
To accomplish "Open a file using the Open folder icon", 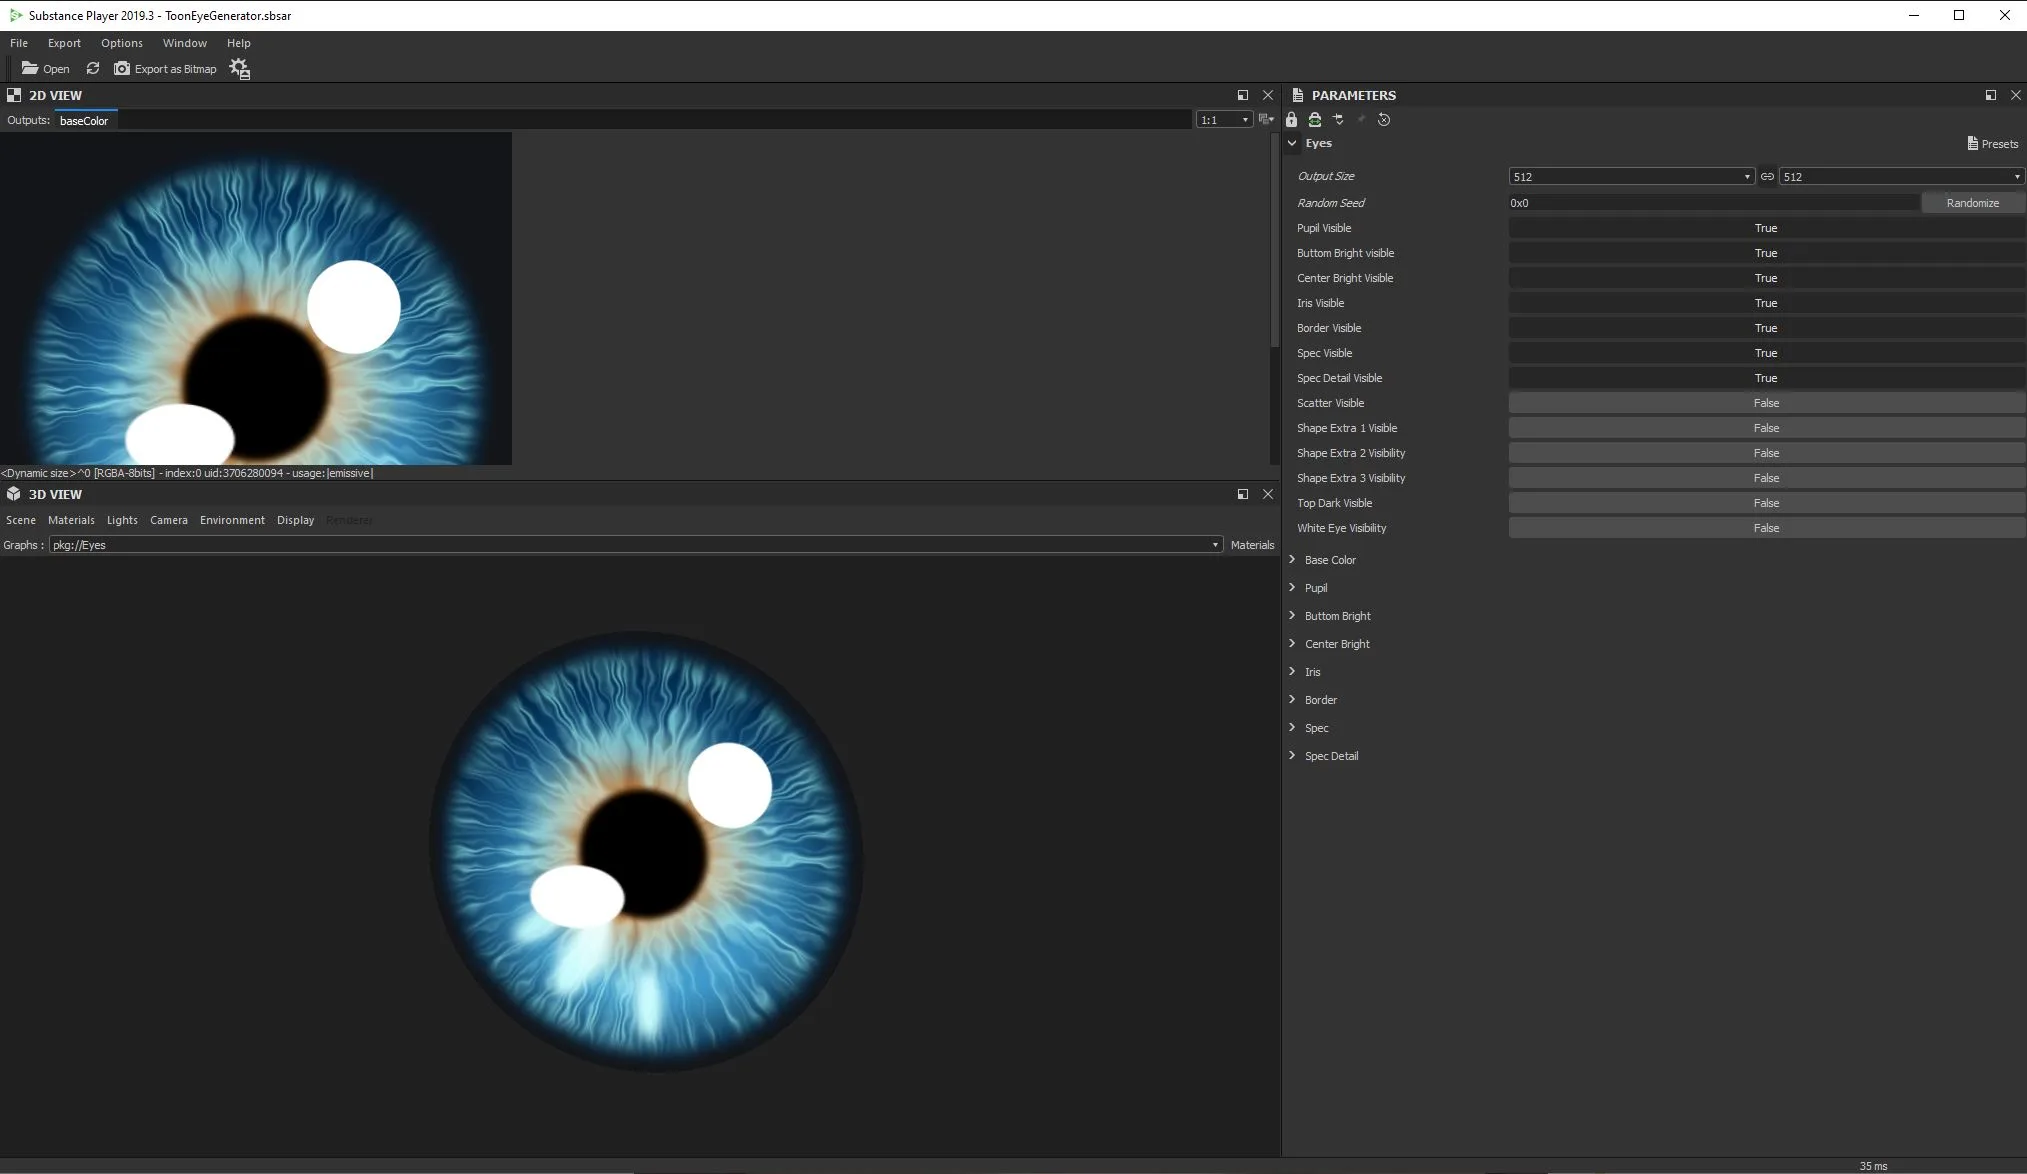I will pos(45,68).
